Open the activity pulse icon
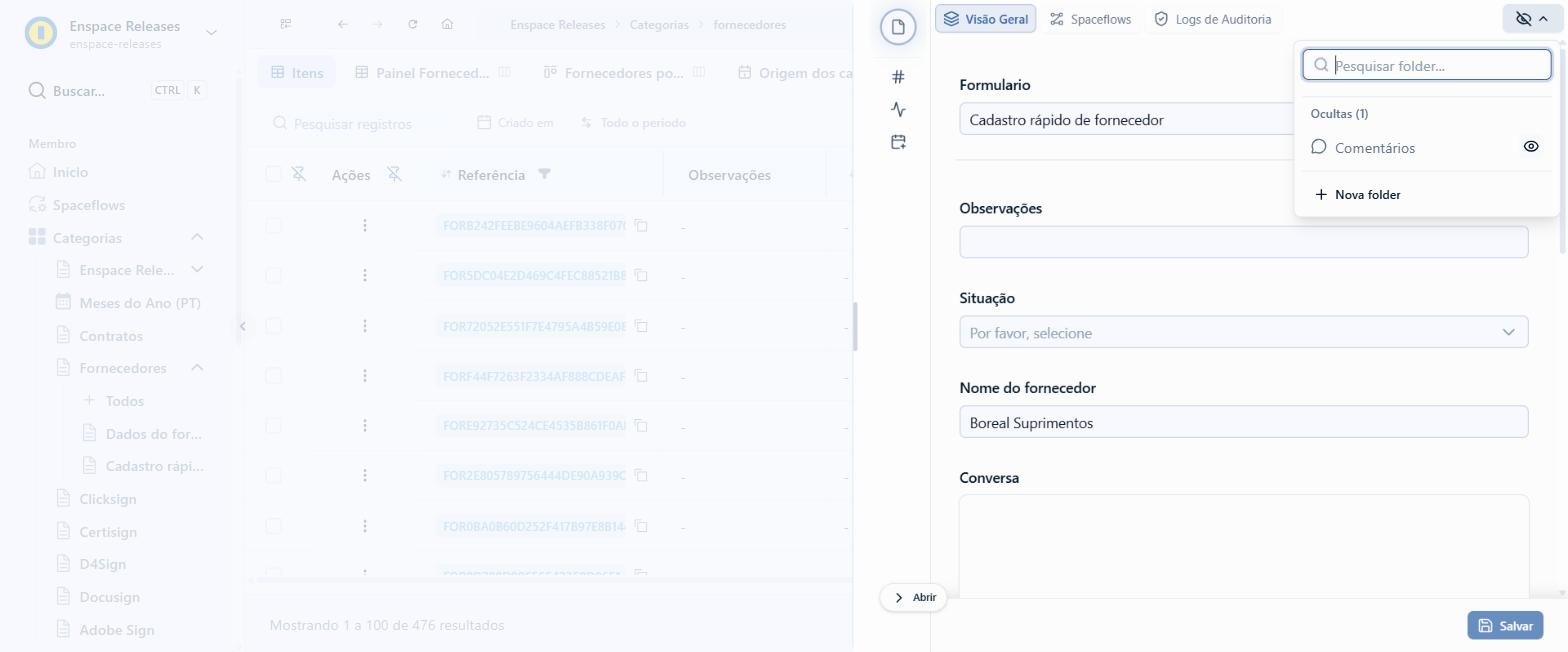1568x652 pixels. [x=898, y=109]
